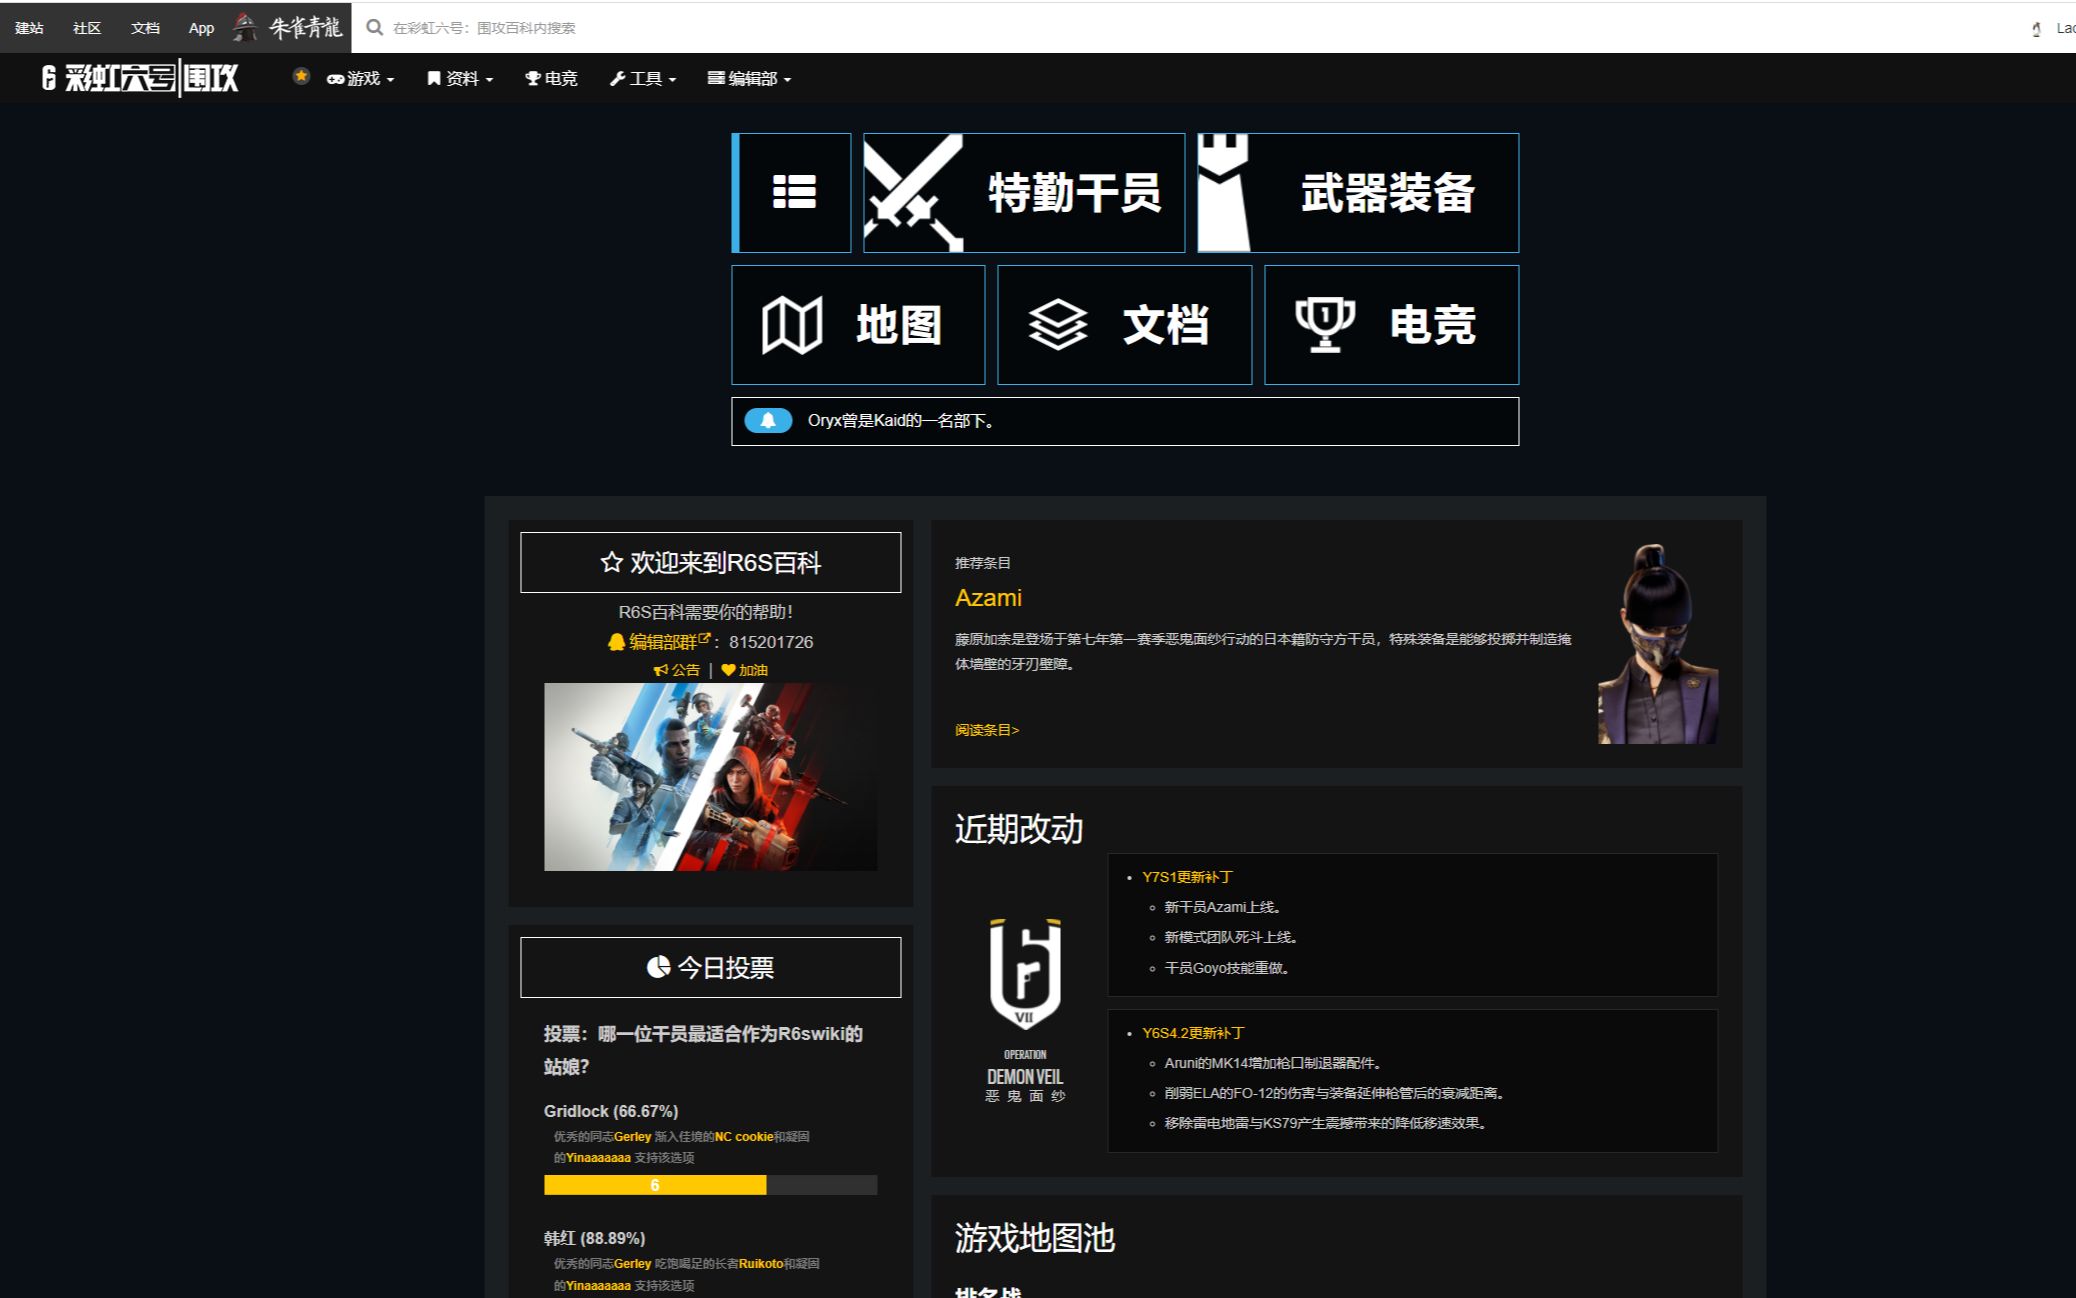Screen dimensions: 2076x1298
Task: Click the 干员Goyo技能重做 entry
Action: point(1227,968)
